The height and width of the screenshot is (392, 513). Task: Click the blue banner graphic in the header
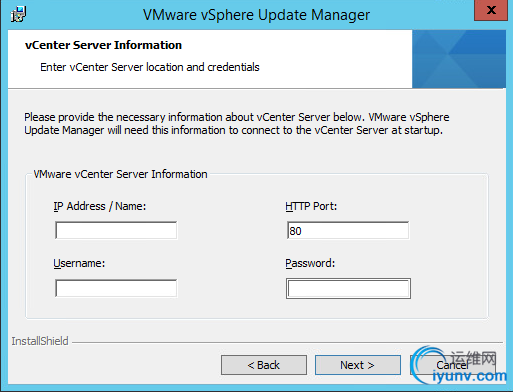459,59
